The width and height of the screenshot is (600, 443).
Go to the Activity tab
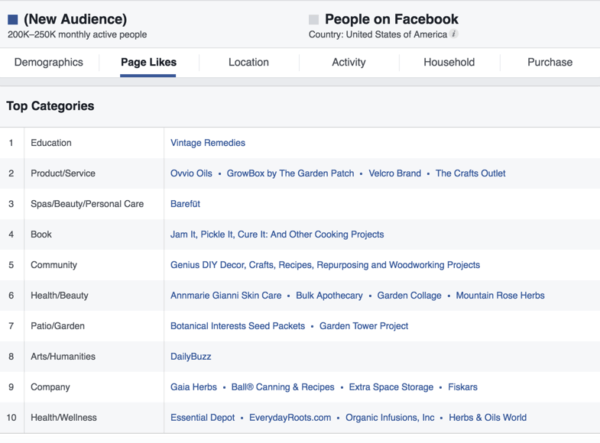[349, 62]
